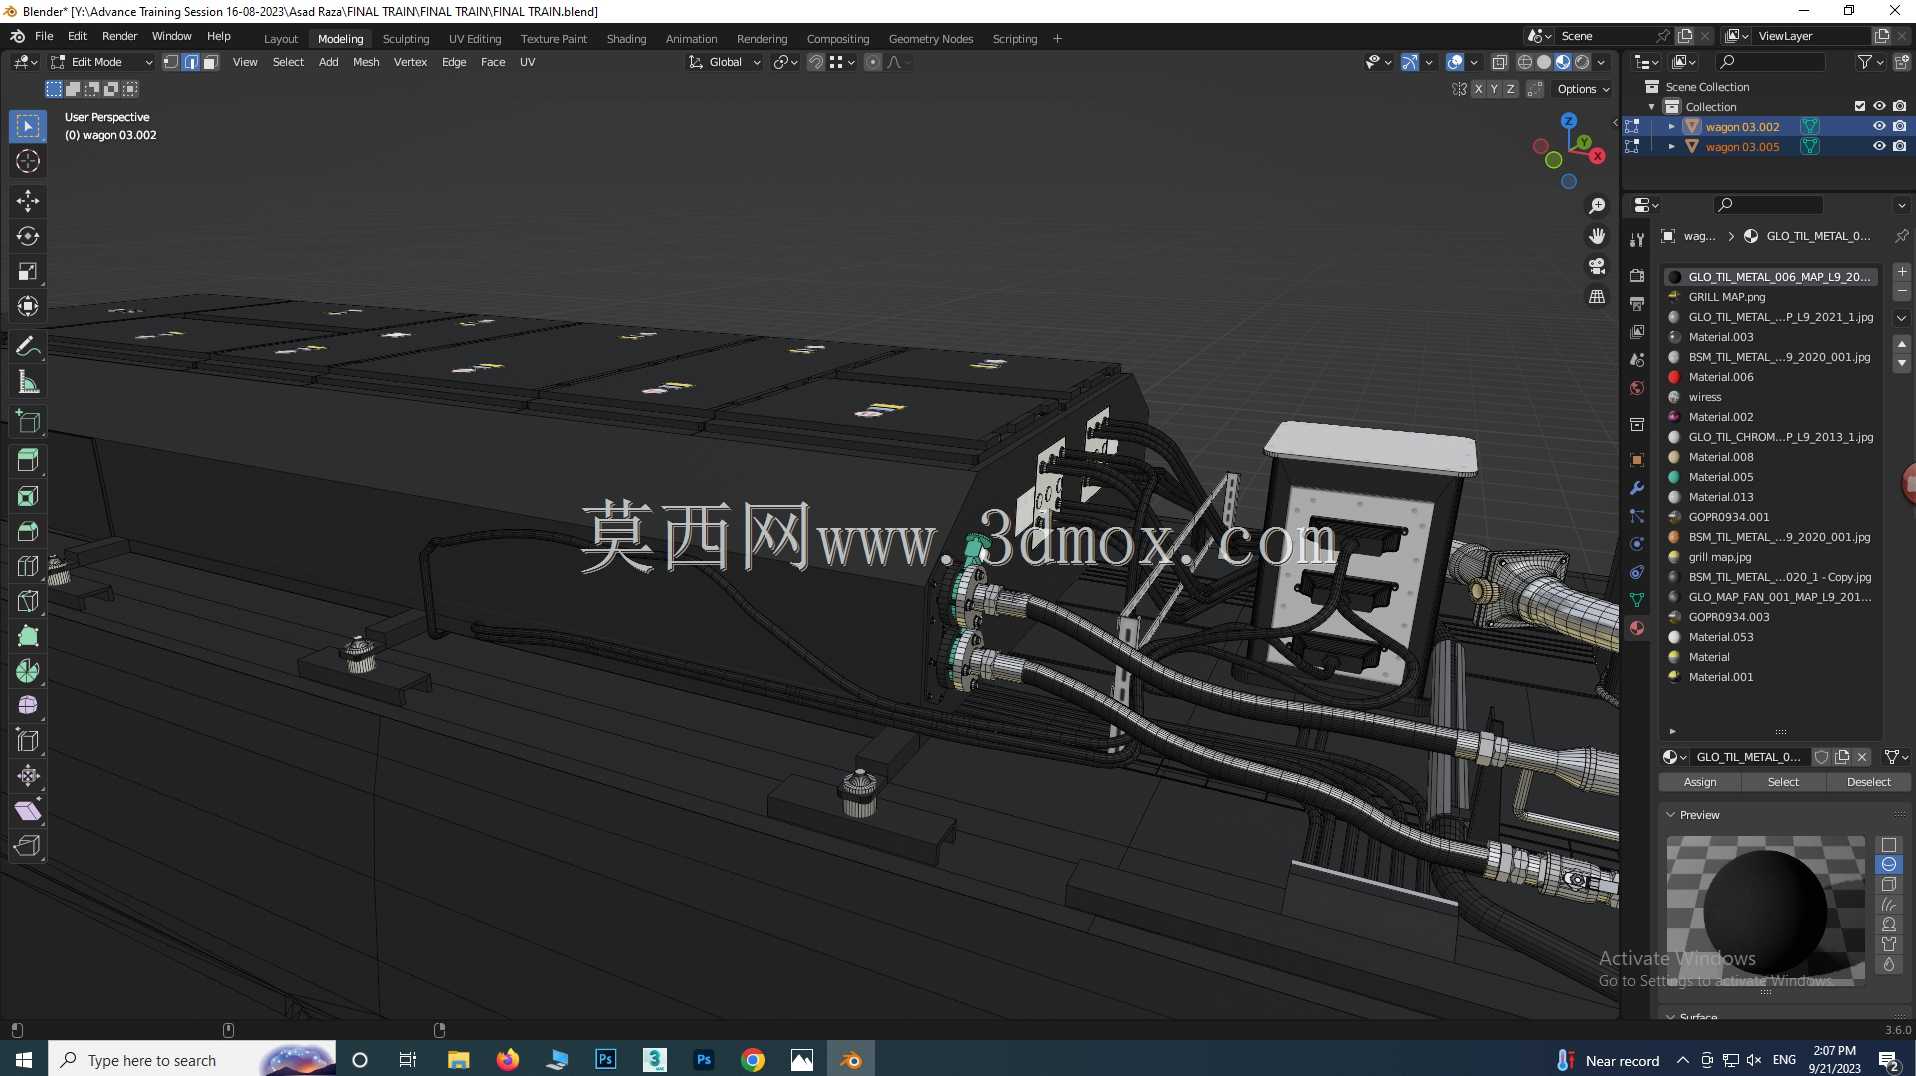
Task: Open material browse dropdown
Action: tap(1674, 757)
